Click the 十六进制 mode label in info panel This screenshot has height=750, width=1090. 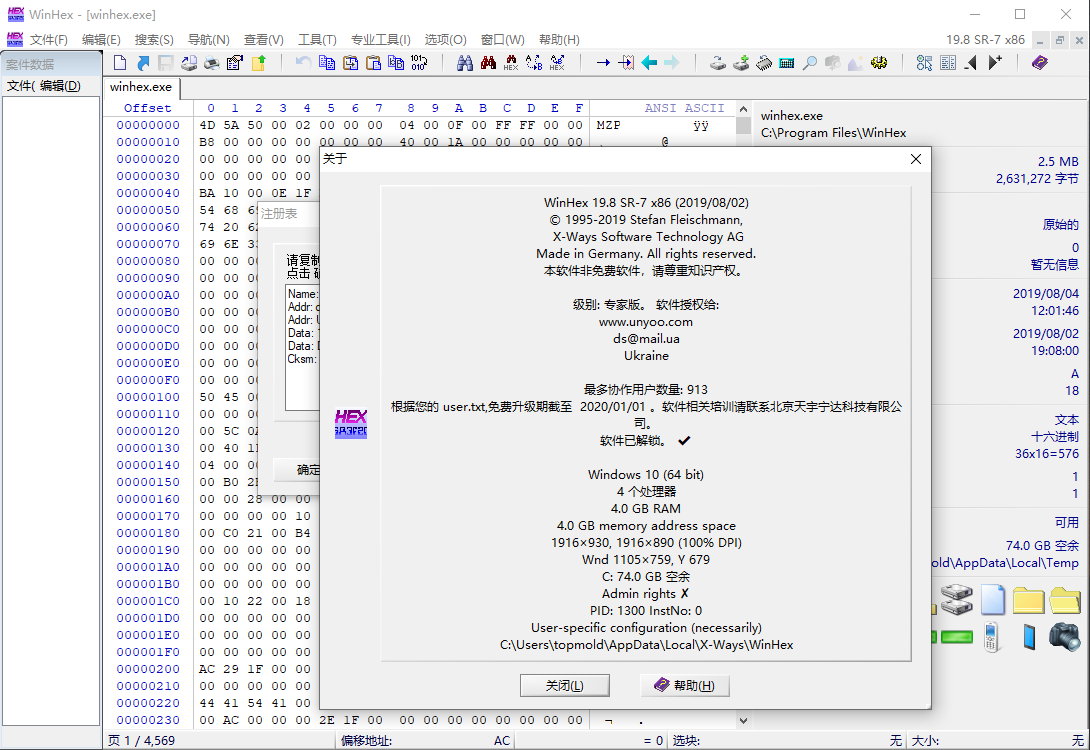coord(1055,437)
